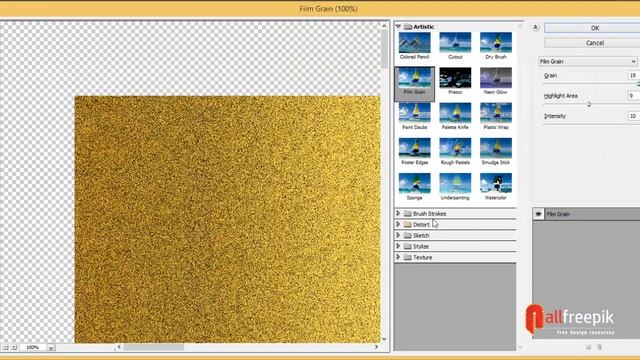Collapse filter gallery with double-chevron button
This screenshot has width=640, height=360.
[x=535, y=27]
